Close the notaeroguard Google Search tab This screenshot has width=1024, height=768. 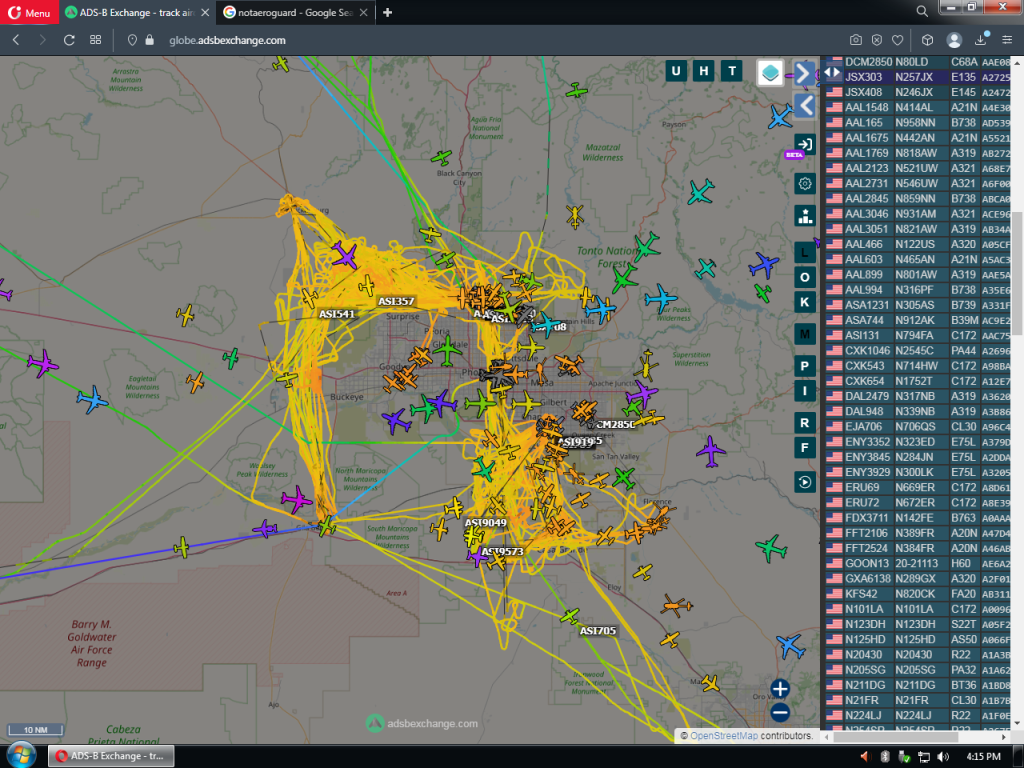click(x=364, y=12)
